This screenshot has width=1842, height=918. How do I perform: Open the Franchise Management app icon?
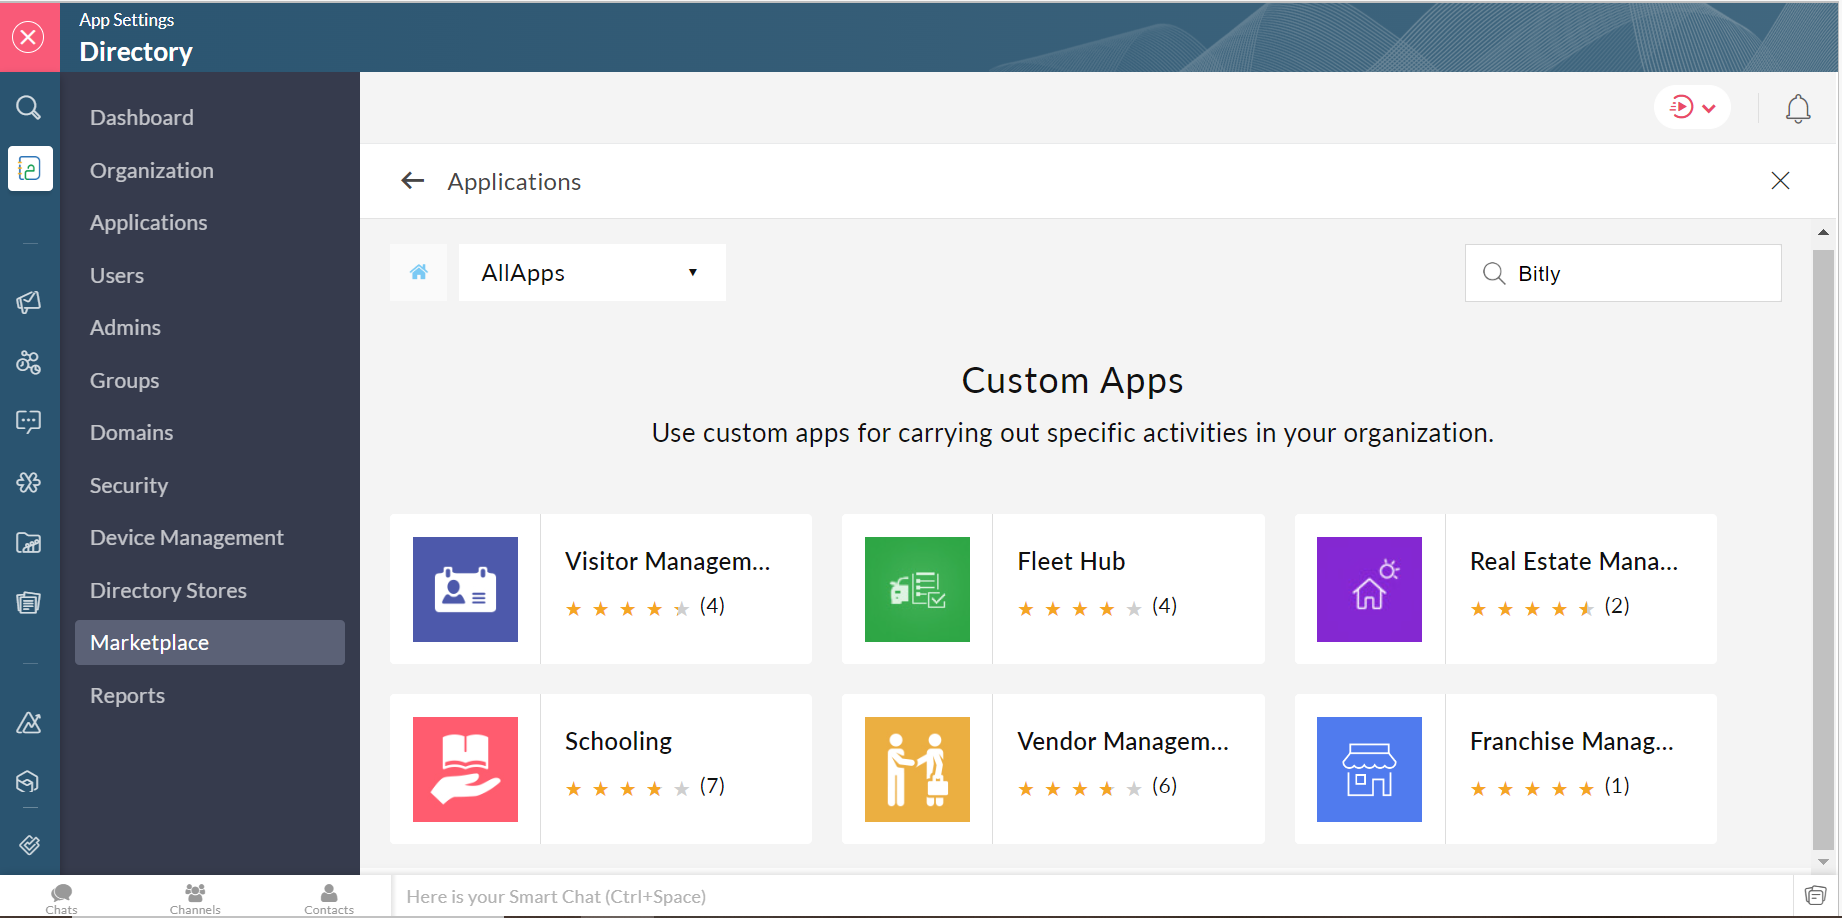click(x=1369, y=769)
